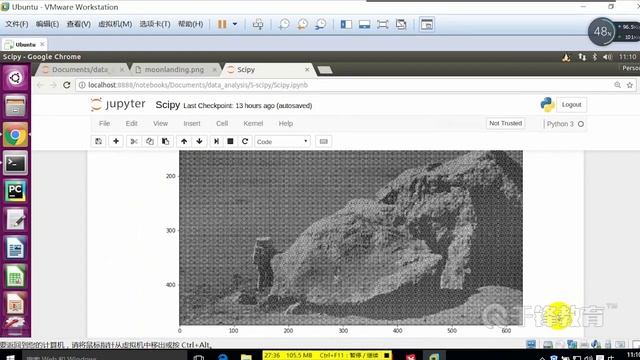Viewport: 640px width, 360px height.
Task: Open VMware 文件(F) menu
Action: tap(17, 24)
